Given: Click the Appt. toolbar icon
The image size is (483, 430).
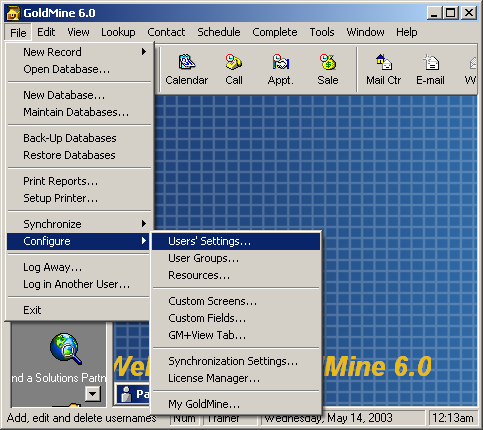Looking at the screenshot, I should (280, 70).
